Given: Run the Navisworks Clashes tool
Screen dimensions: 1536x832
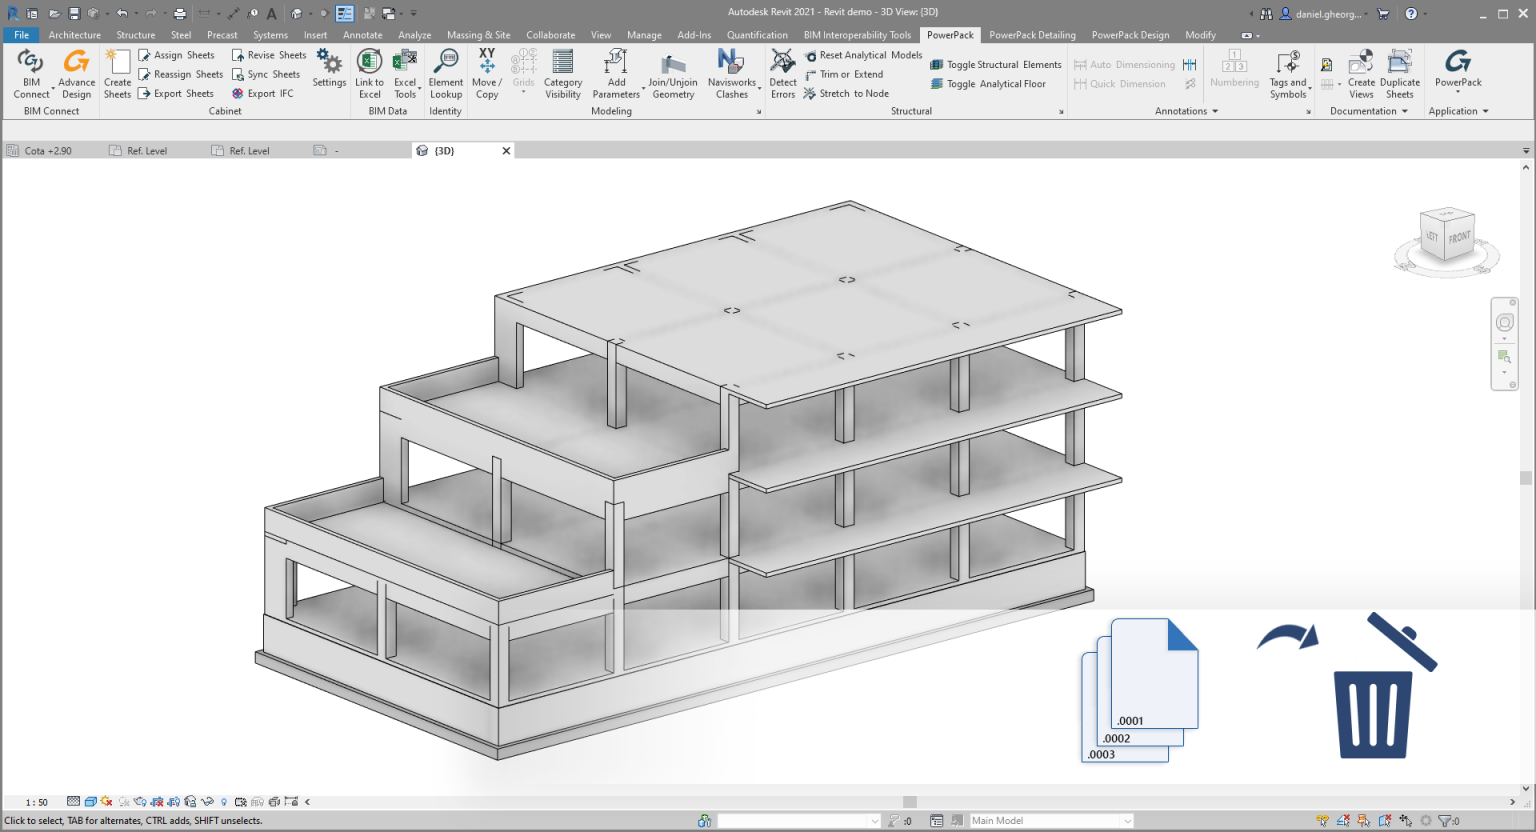Looking at the screenshot, I should [733, 73].
